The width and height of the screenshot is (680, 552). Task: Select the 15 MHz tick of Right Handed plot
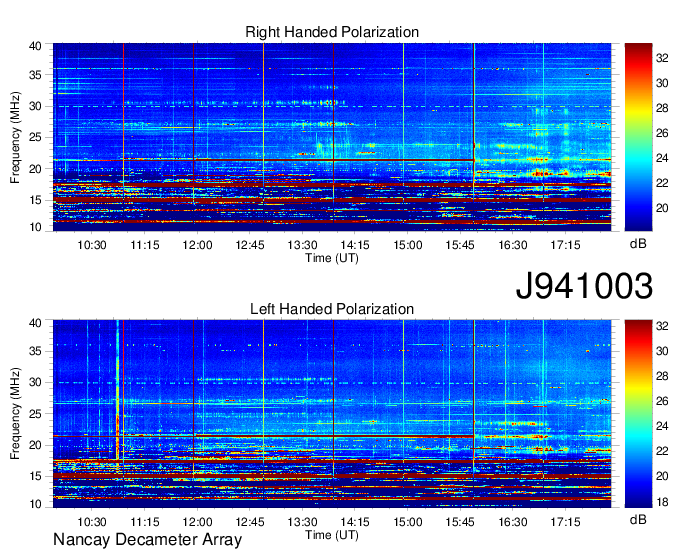[x=35, y=200]
